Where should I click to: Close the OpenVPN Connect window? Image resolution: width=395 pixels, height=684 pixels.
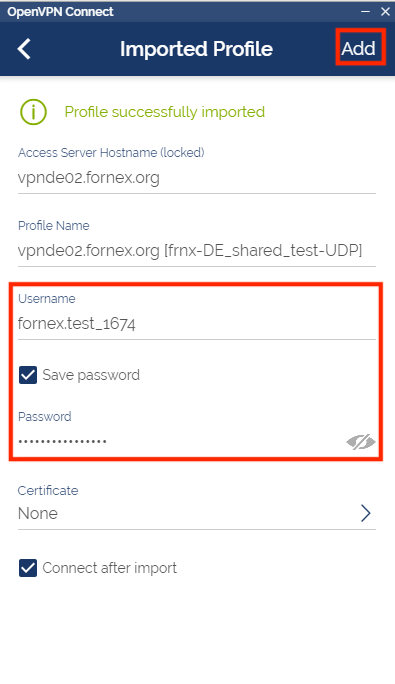[385, 11]
